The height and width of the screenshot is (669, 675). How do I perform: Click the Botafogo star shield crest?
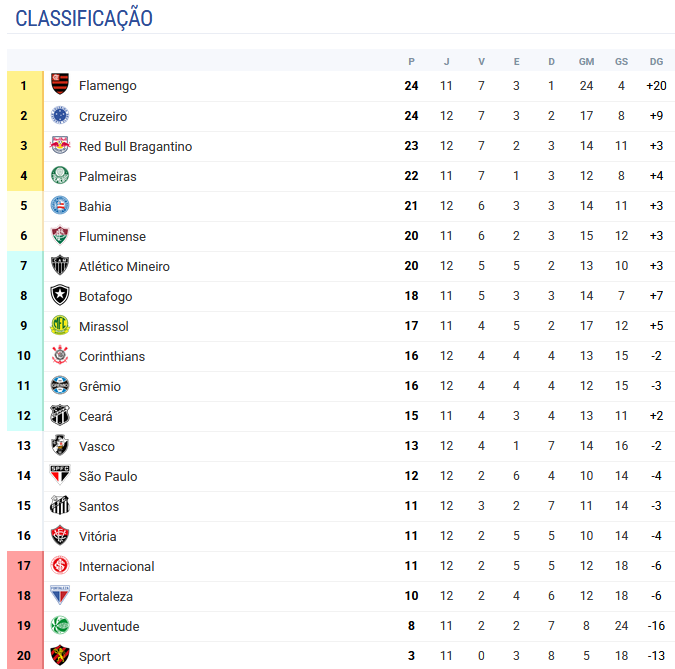pyautogui.click(x=60, y=295)
